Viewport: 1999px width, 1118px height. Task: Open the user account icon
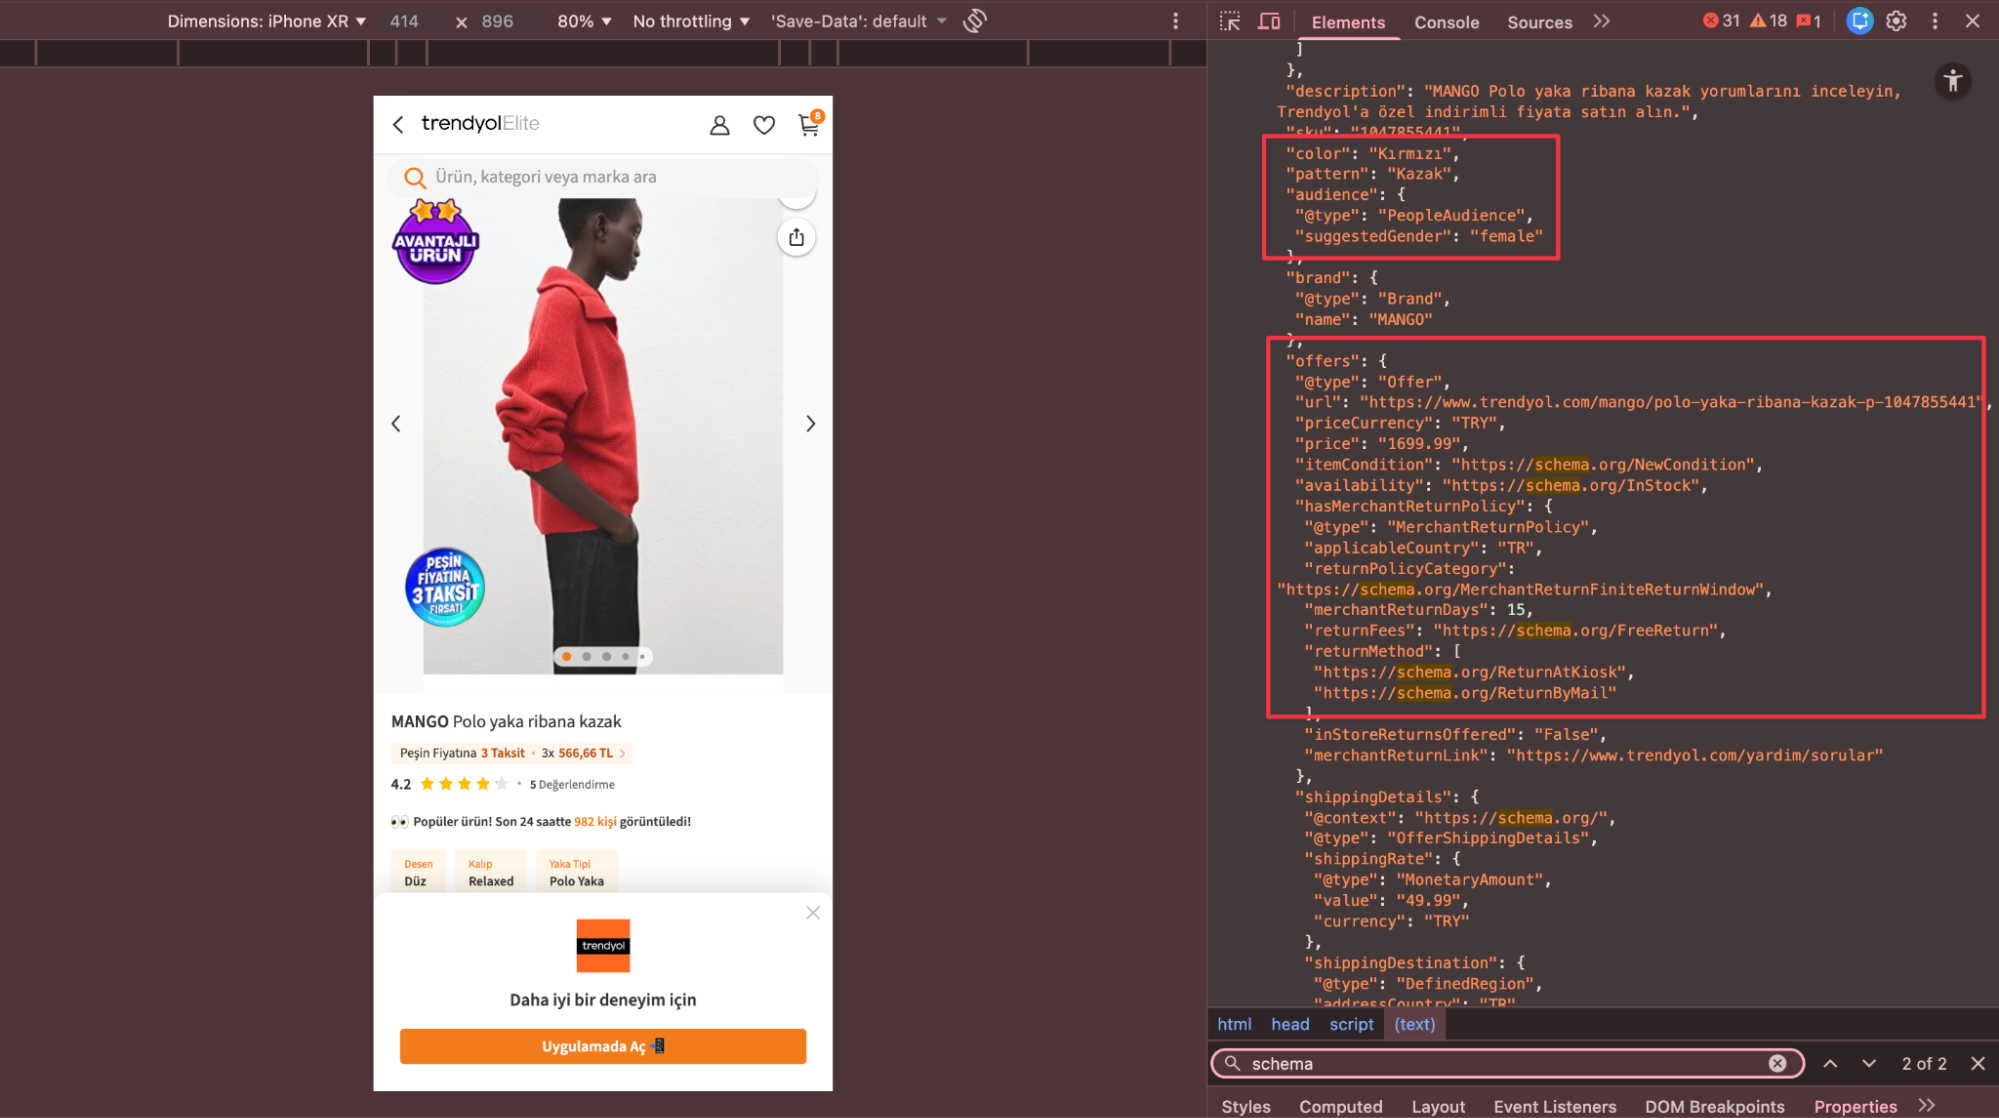click(719, 125)
